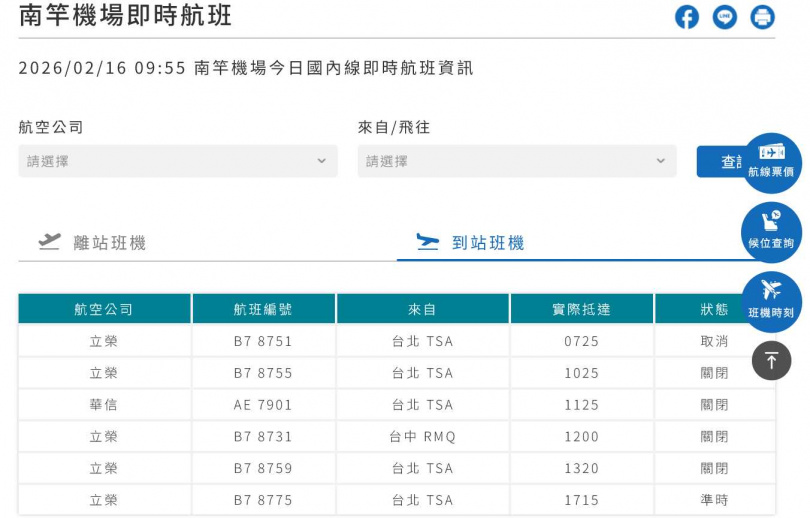Click the 航空公司 column header
Viewport: 810px width, 518px height.
pos(104,309)
